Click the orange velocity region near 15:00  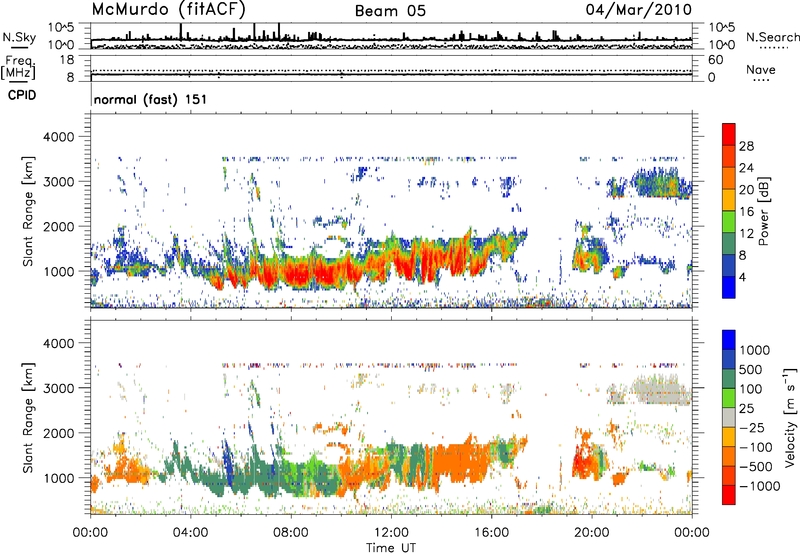coord(459,462)
